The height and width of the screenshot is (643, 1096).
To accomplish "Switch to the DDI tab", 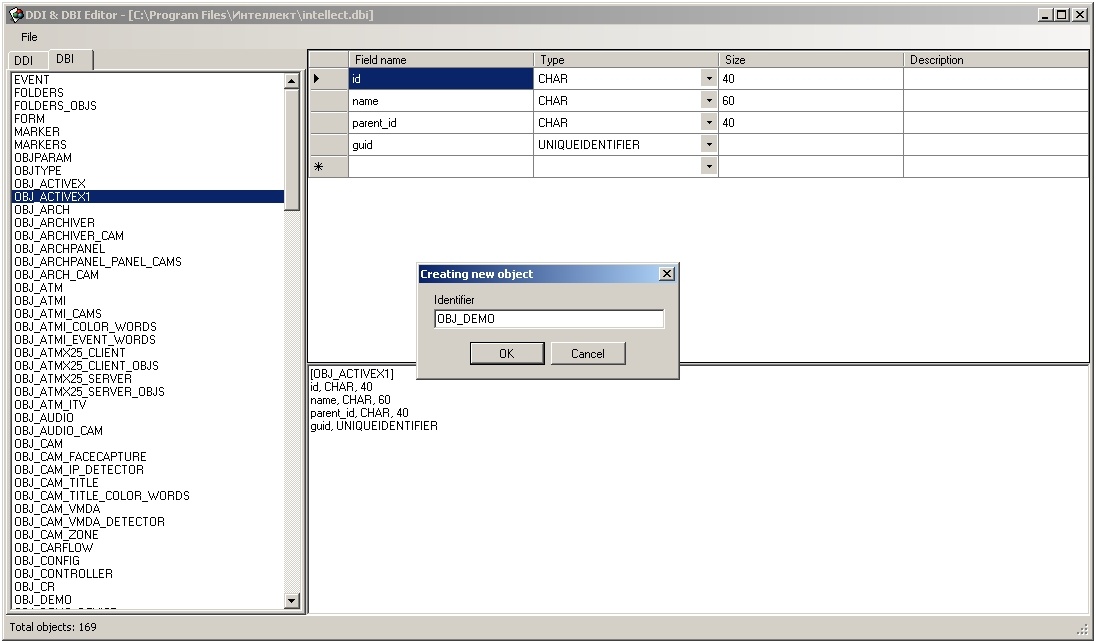I will pyautogui.click(x=24, y=61).
